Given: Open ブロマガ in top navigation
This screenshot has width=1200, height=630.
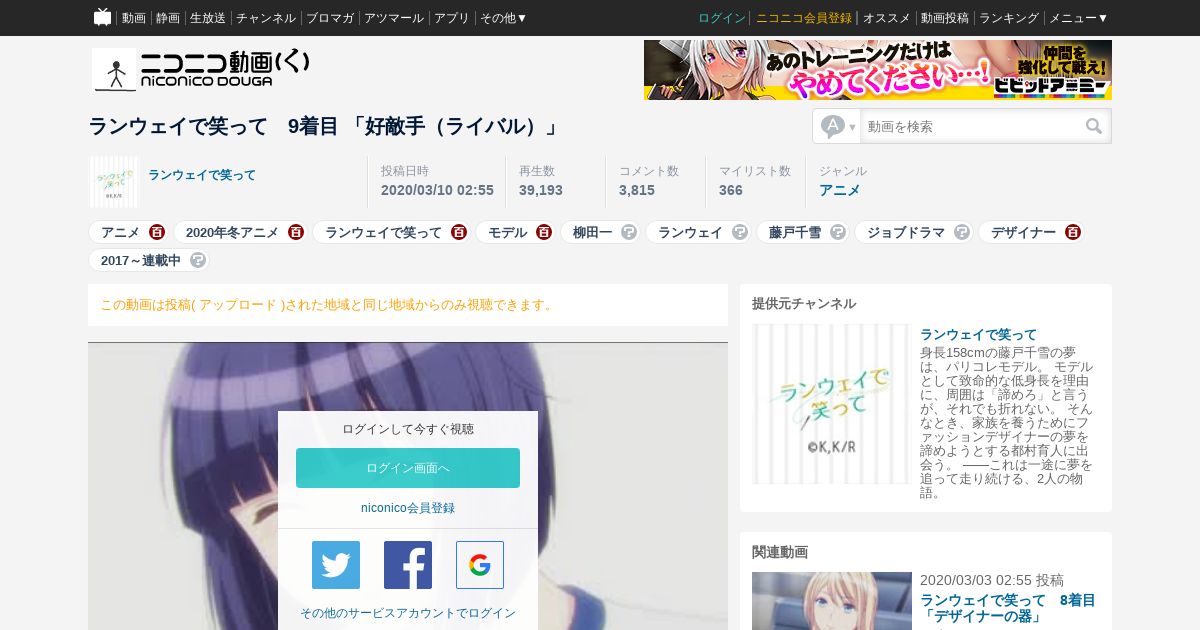Looking at the screenshot, I should click(x=330, y=18).
